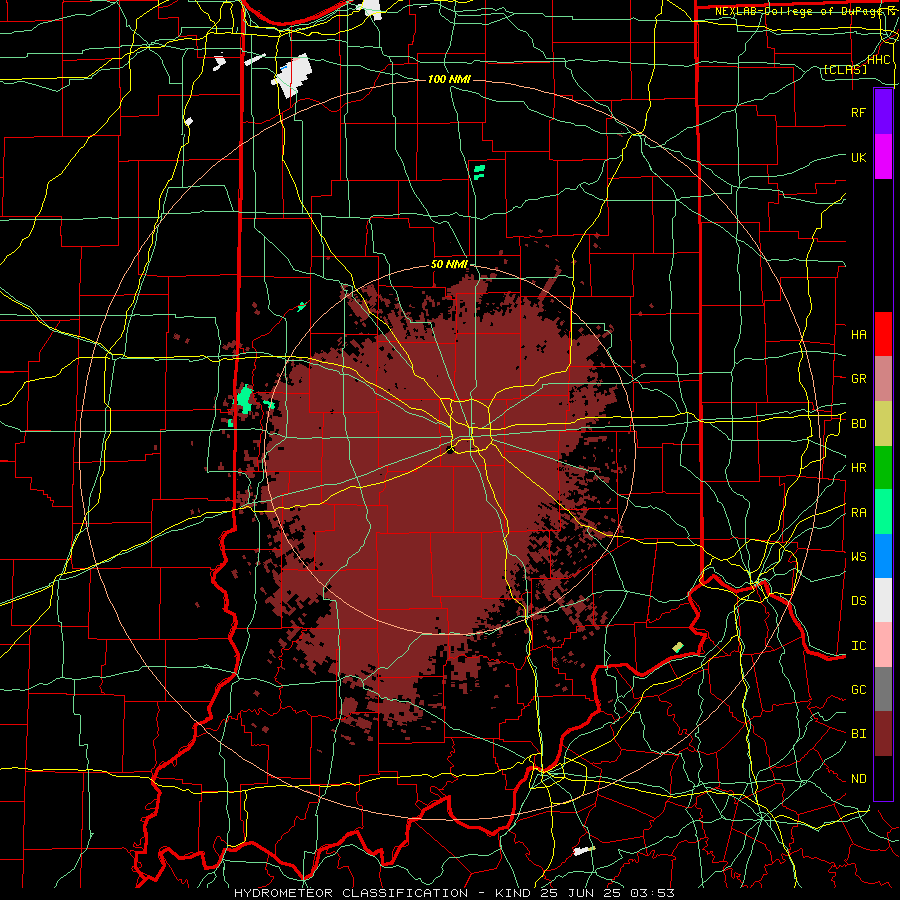Click the HYDROMETEOR CLASSIFICATION title text

click(351, 893)
